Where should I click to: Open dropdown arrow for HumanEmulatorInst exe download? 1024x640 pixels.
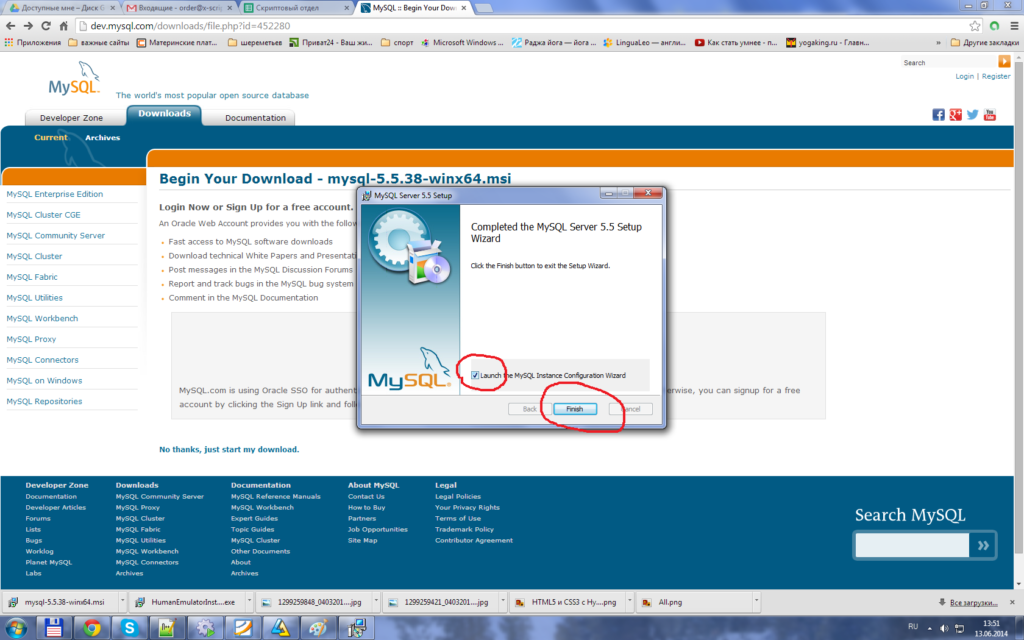click(x=249, y=601)
